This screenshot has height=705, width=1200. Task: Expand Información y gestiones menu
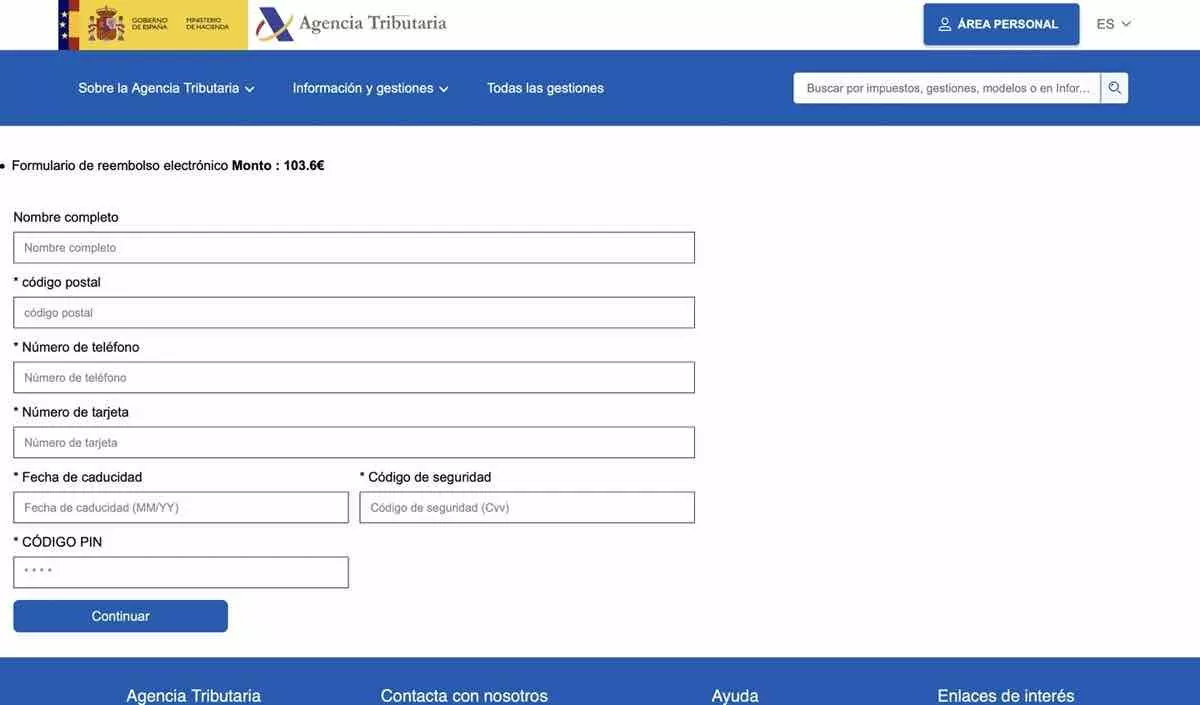[370, 88]
